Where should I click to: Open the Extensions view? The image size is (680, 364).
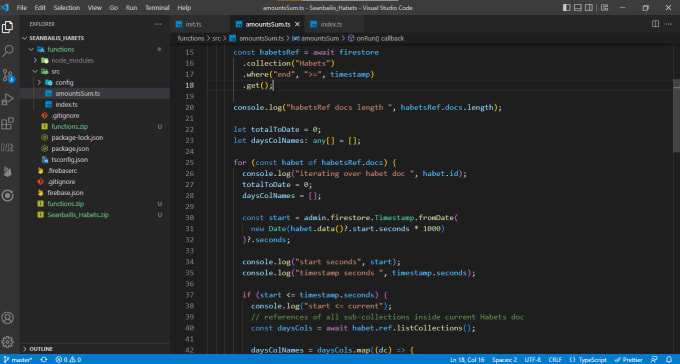[x=7, y=123]
